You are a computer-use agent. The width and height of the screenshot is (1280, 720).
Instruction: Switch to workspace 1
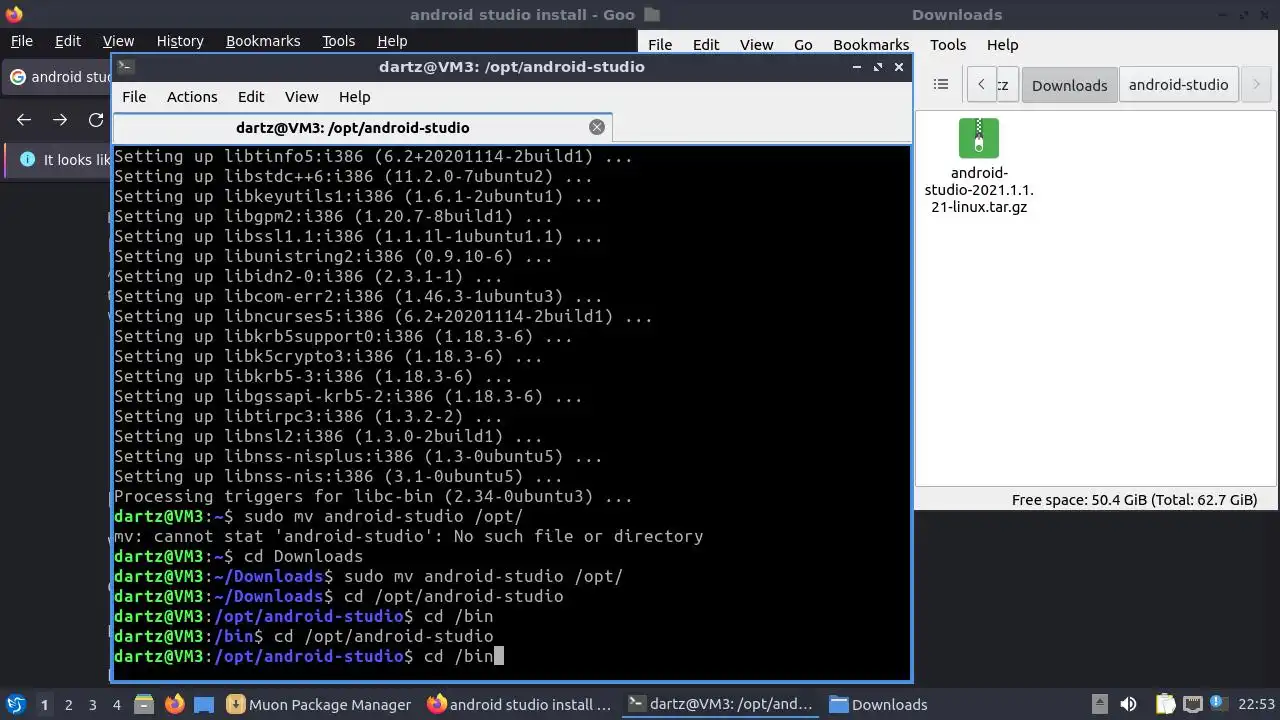click(x=44, y=704)
